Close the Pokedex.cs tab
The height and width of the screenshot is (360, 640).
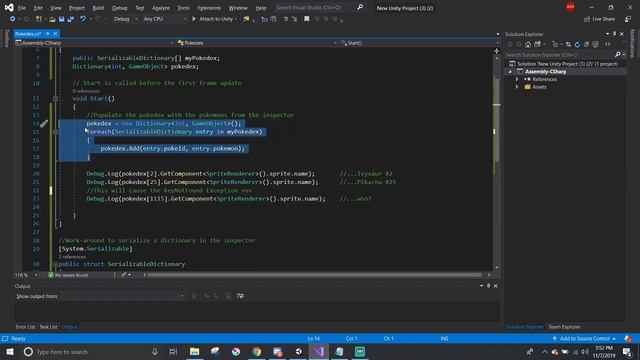[x=55, y=34]
